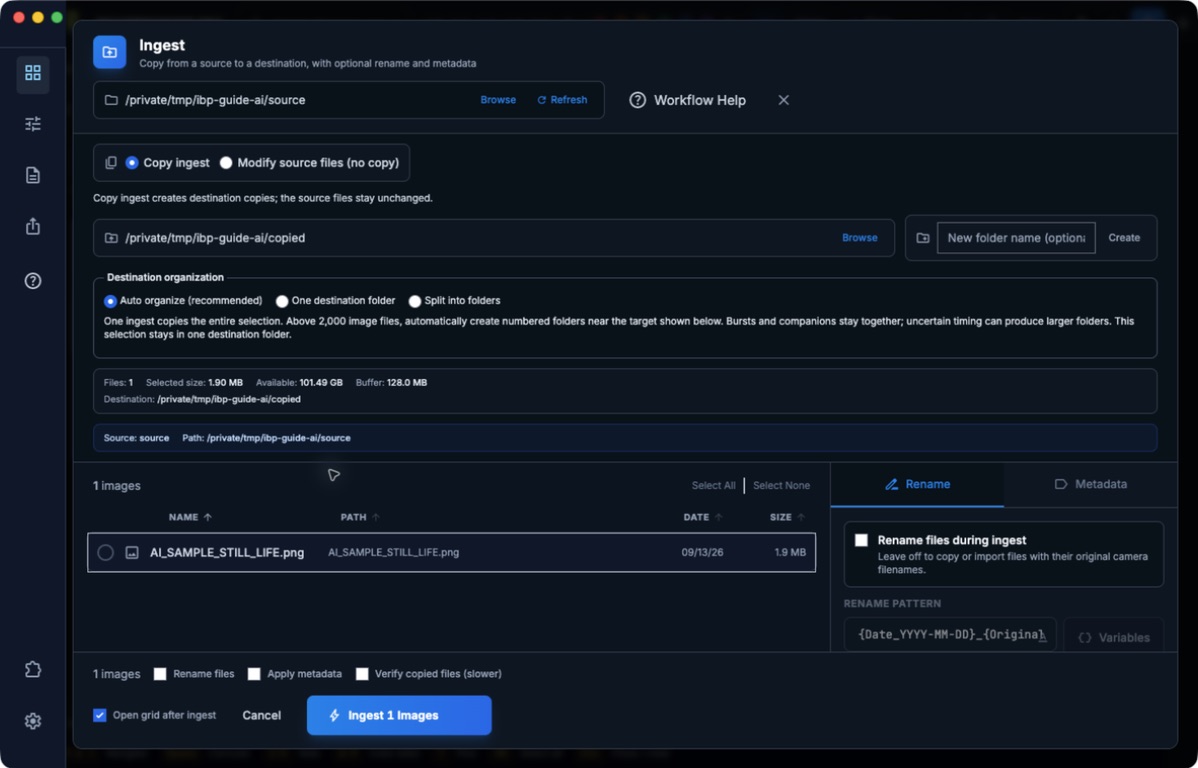Click Refresh next to source path

pos(562,100)
